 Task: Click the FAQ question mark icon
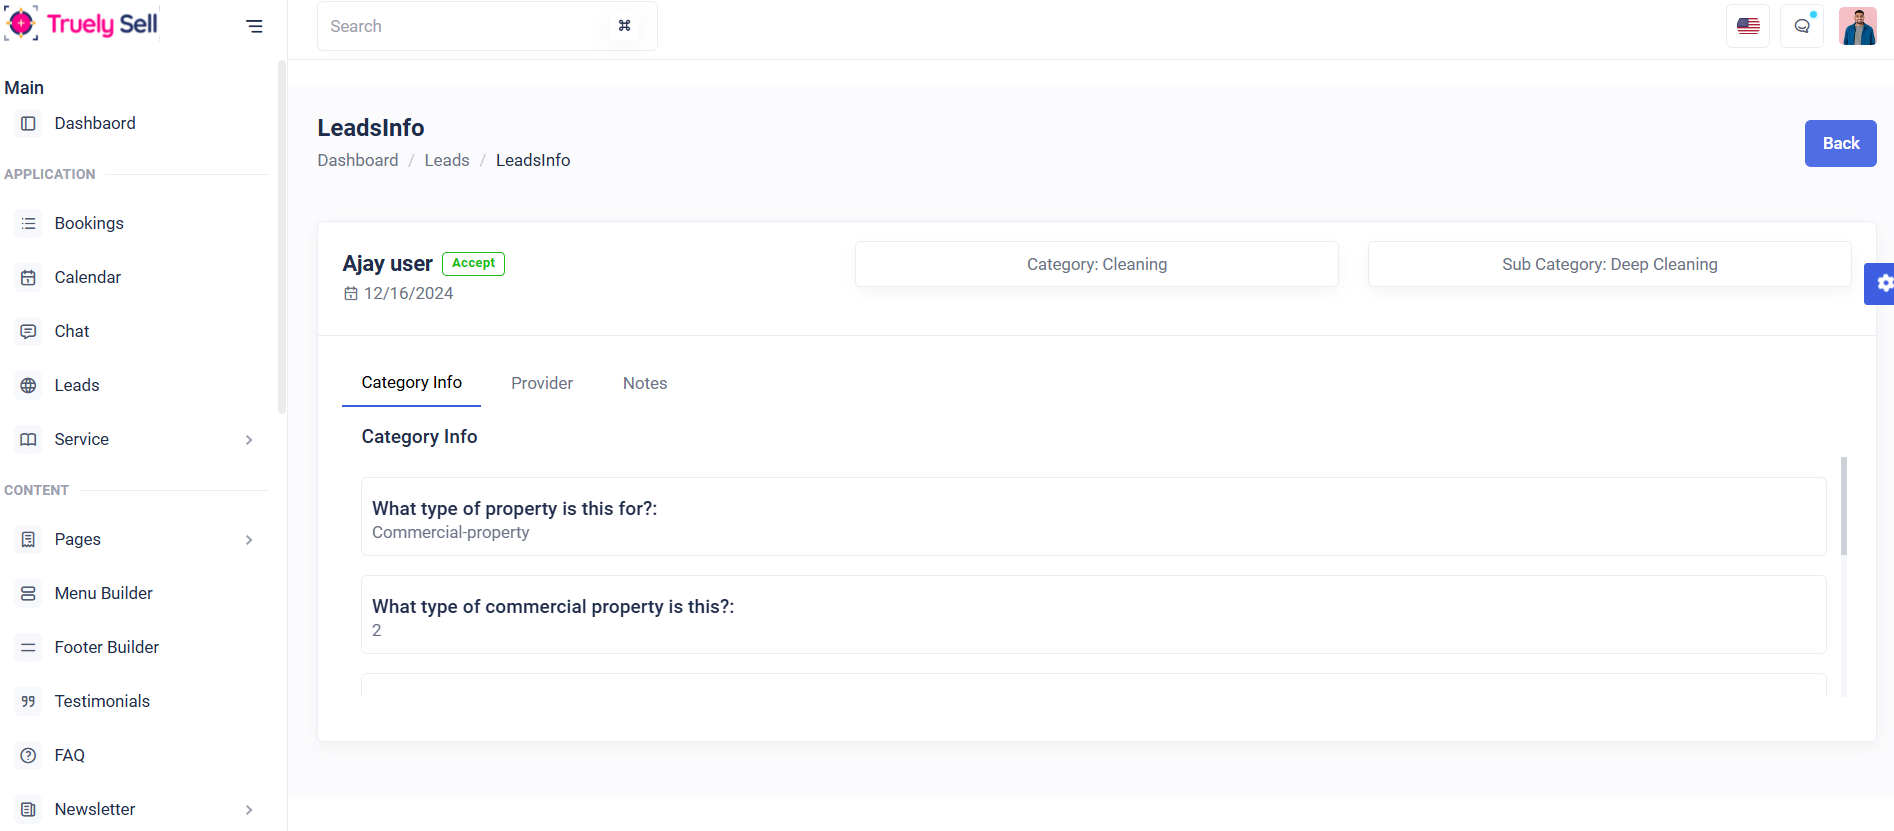tap(29, 755)
